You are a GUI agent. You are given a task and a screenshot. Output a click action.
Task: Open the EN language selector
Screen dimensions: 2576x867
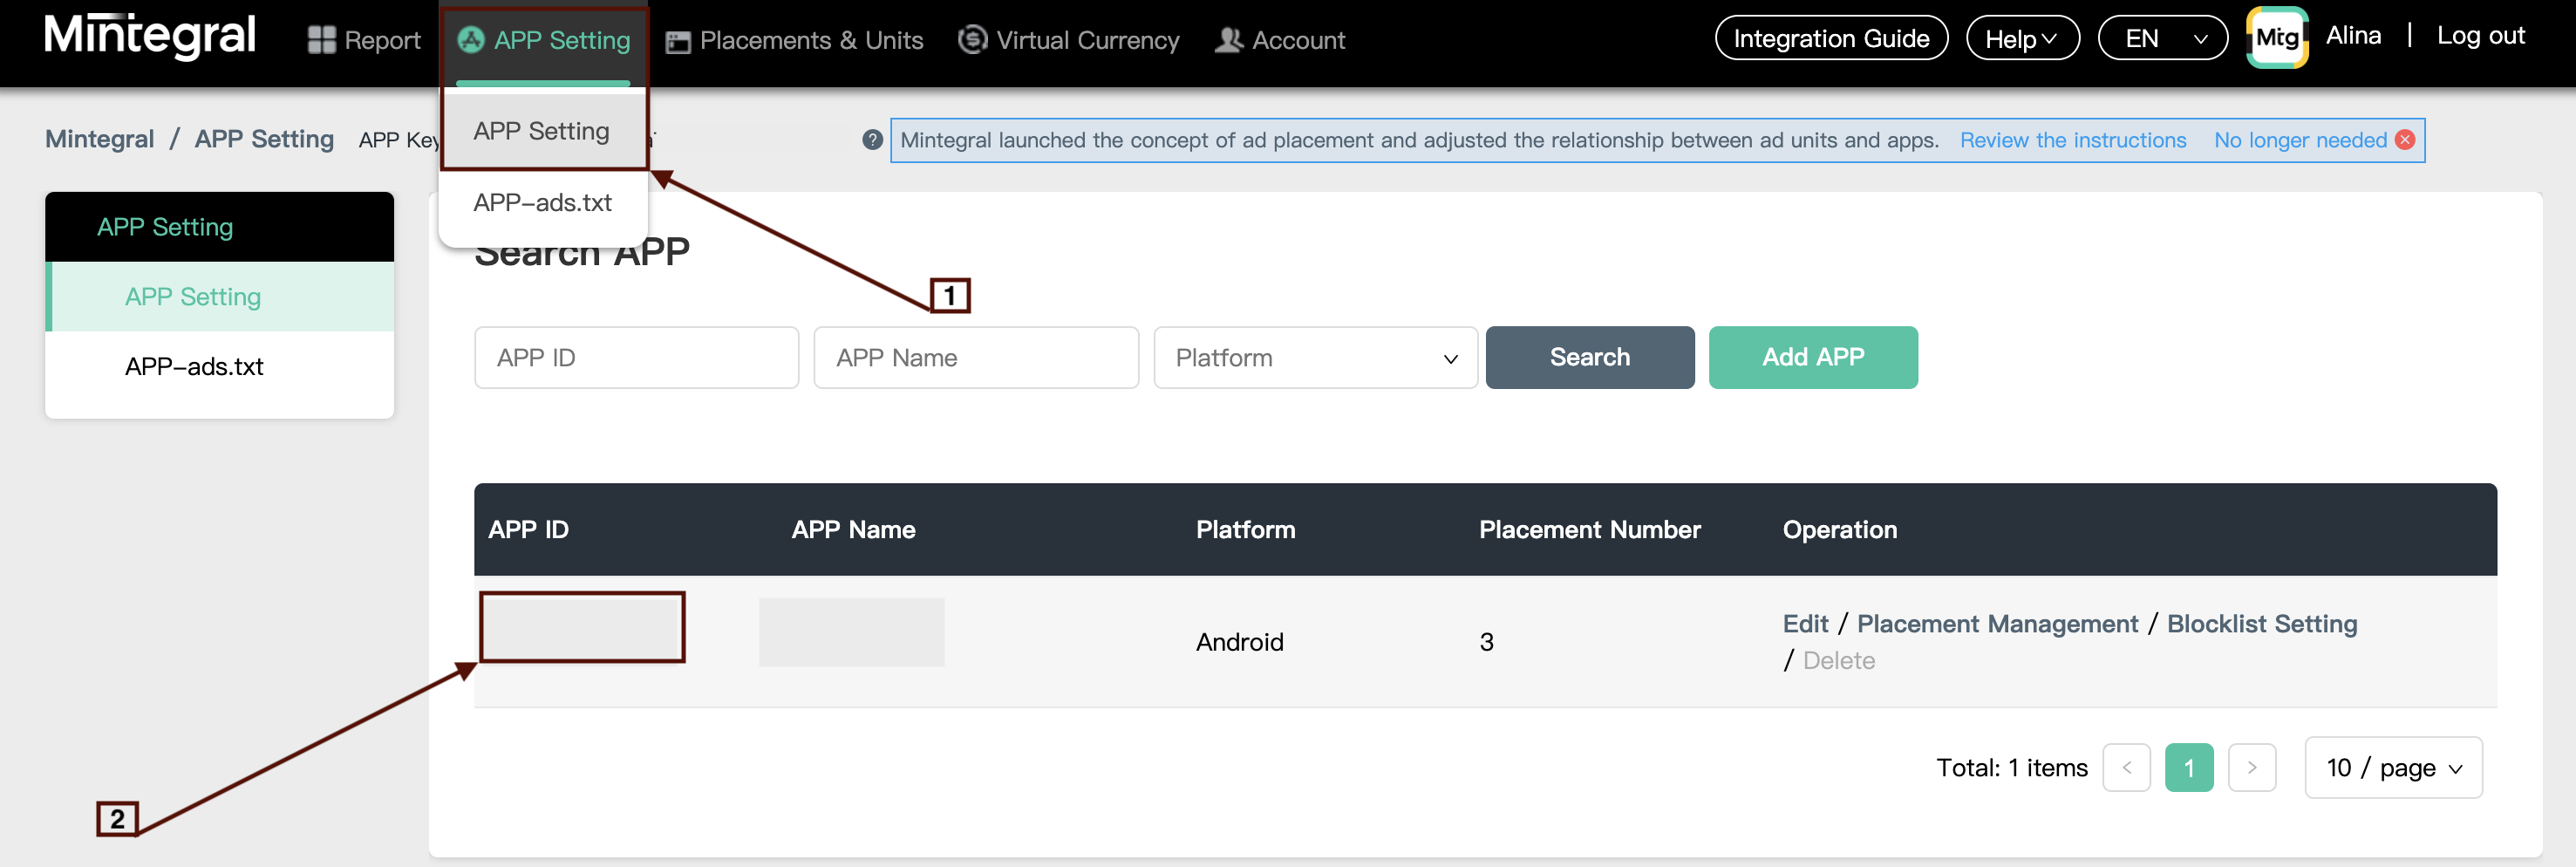(x=2161, y=39)
